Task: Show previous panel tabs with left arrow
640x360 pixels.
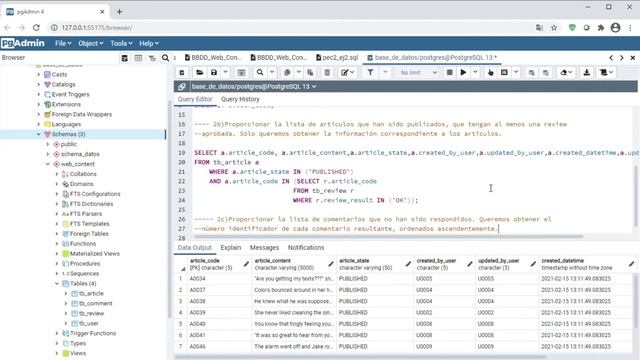Action: coord(611,58)
